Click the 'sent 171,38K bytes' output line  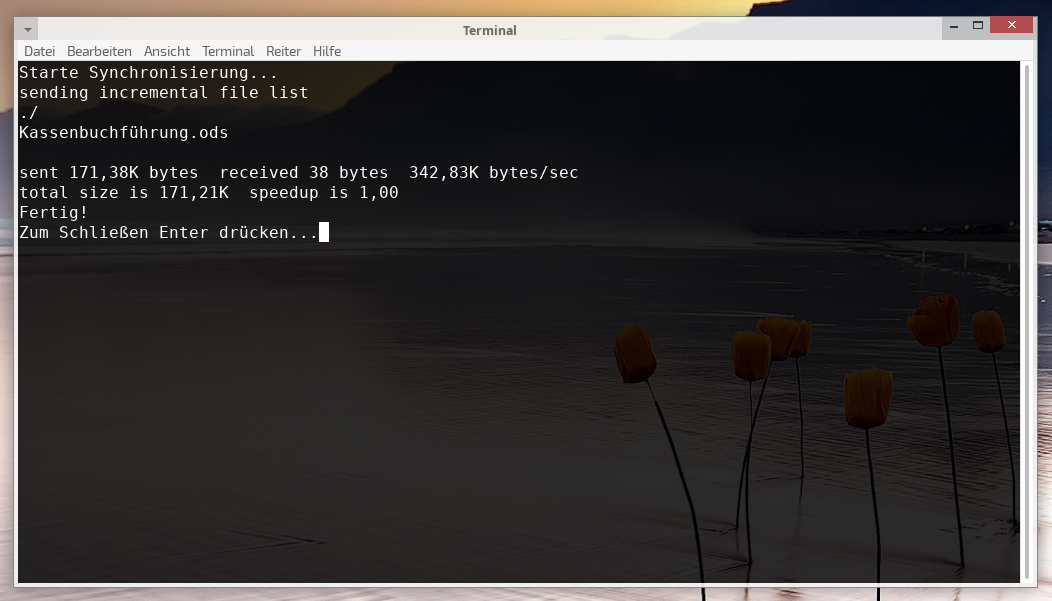pyautogui.click(x=299, y=172)
